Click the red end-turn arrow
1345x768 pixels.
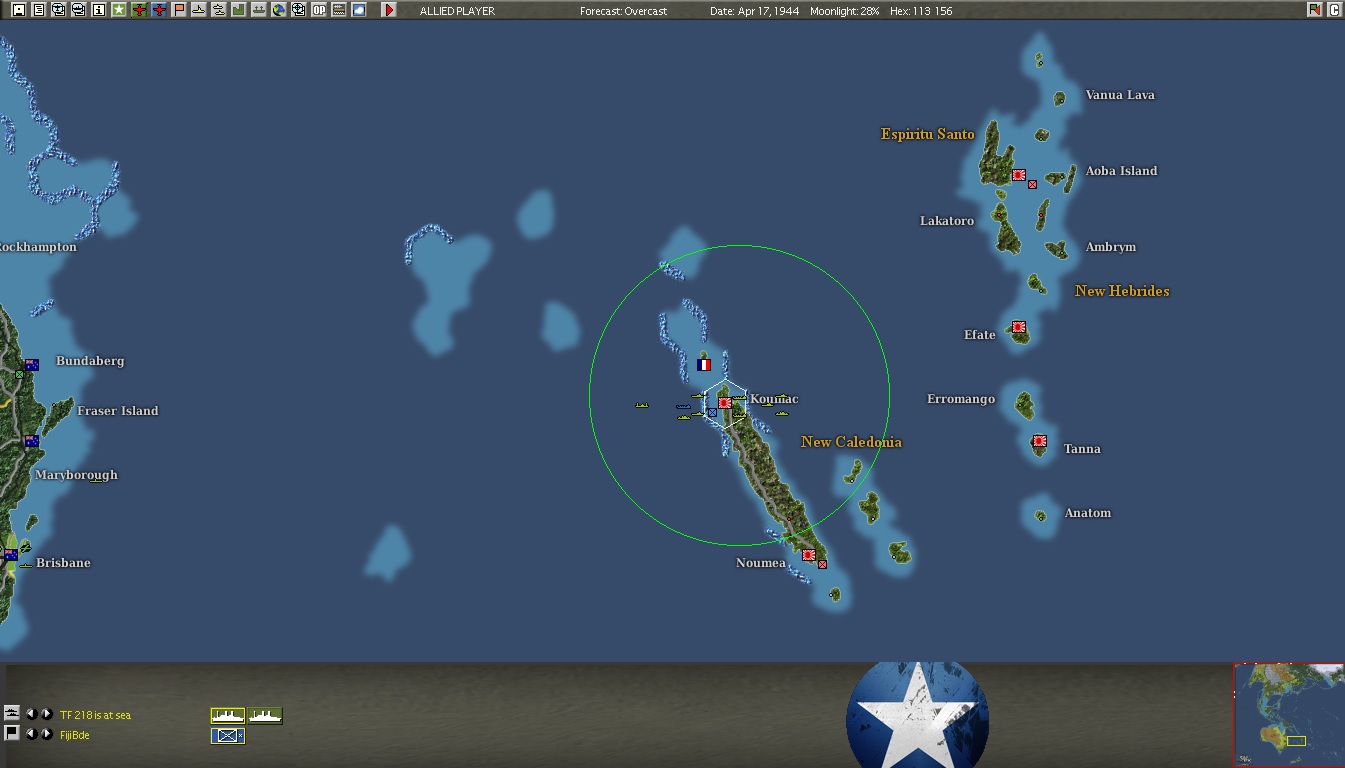click(x=389, y=10)
